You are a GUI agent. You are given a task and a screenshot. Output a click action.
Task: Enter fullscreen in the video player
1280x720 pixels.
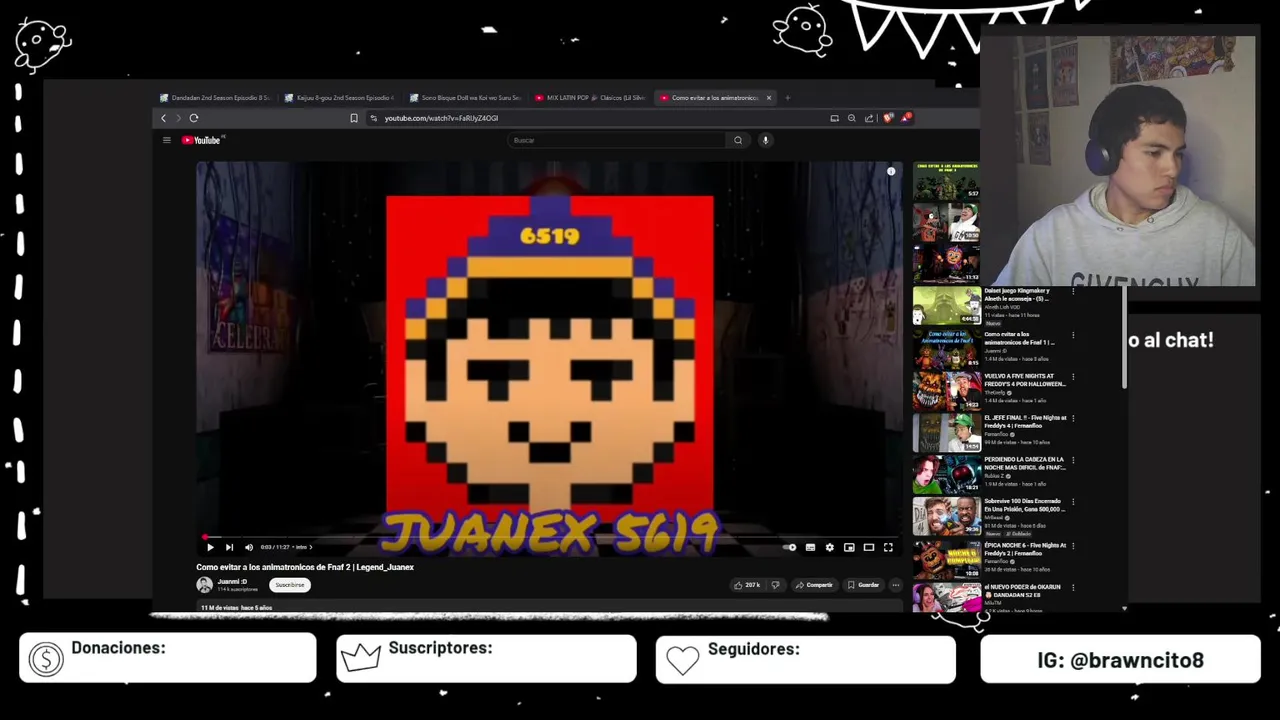[888, 547]
